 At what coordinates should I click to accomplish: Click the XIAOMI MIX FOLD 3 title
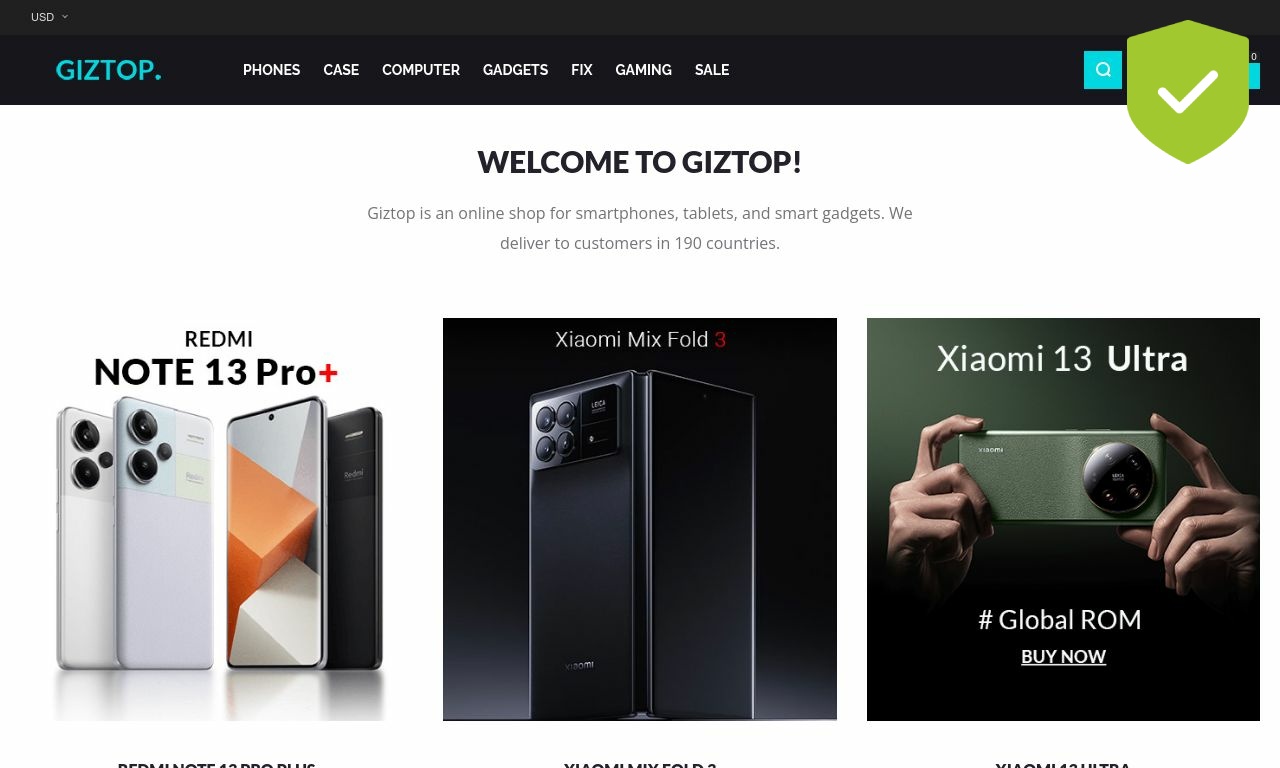click(640, 764)
